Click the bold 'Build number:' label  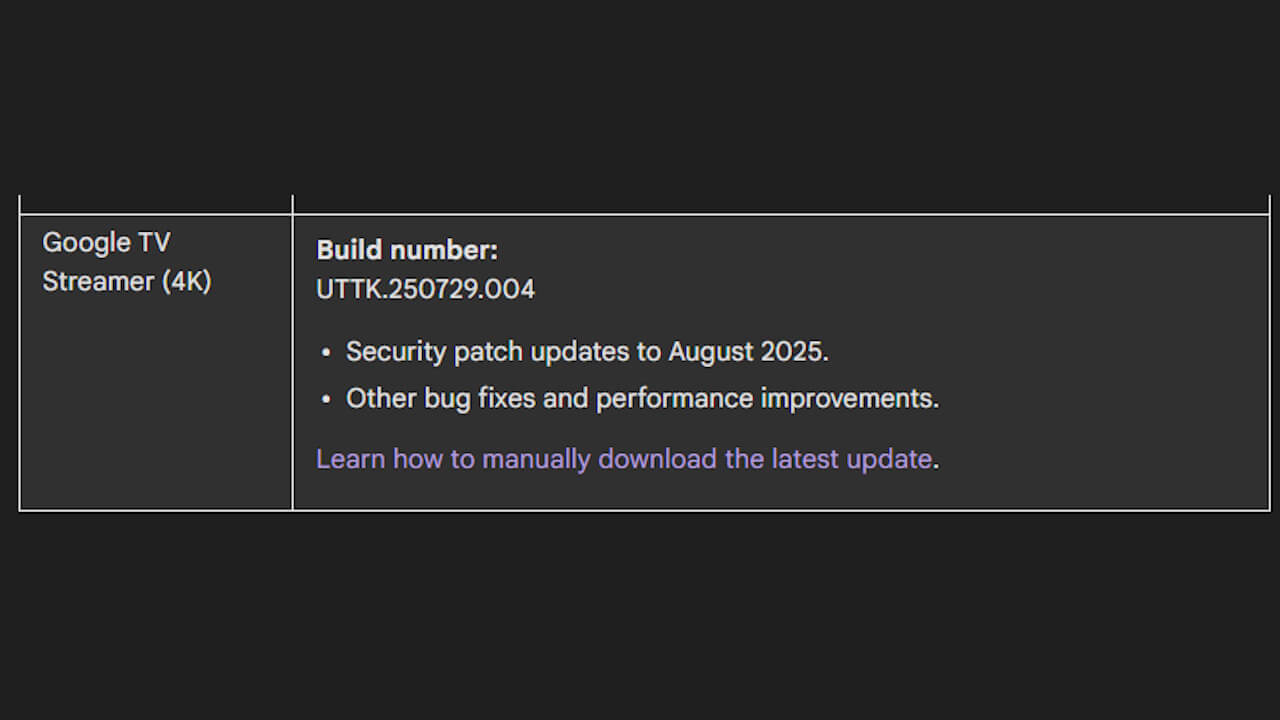[407, 250]
